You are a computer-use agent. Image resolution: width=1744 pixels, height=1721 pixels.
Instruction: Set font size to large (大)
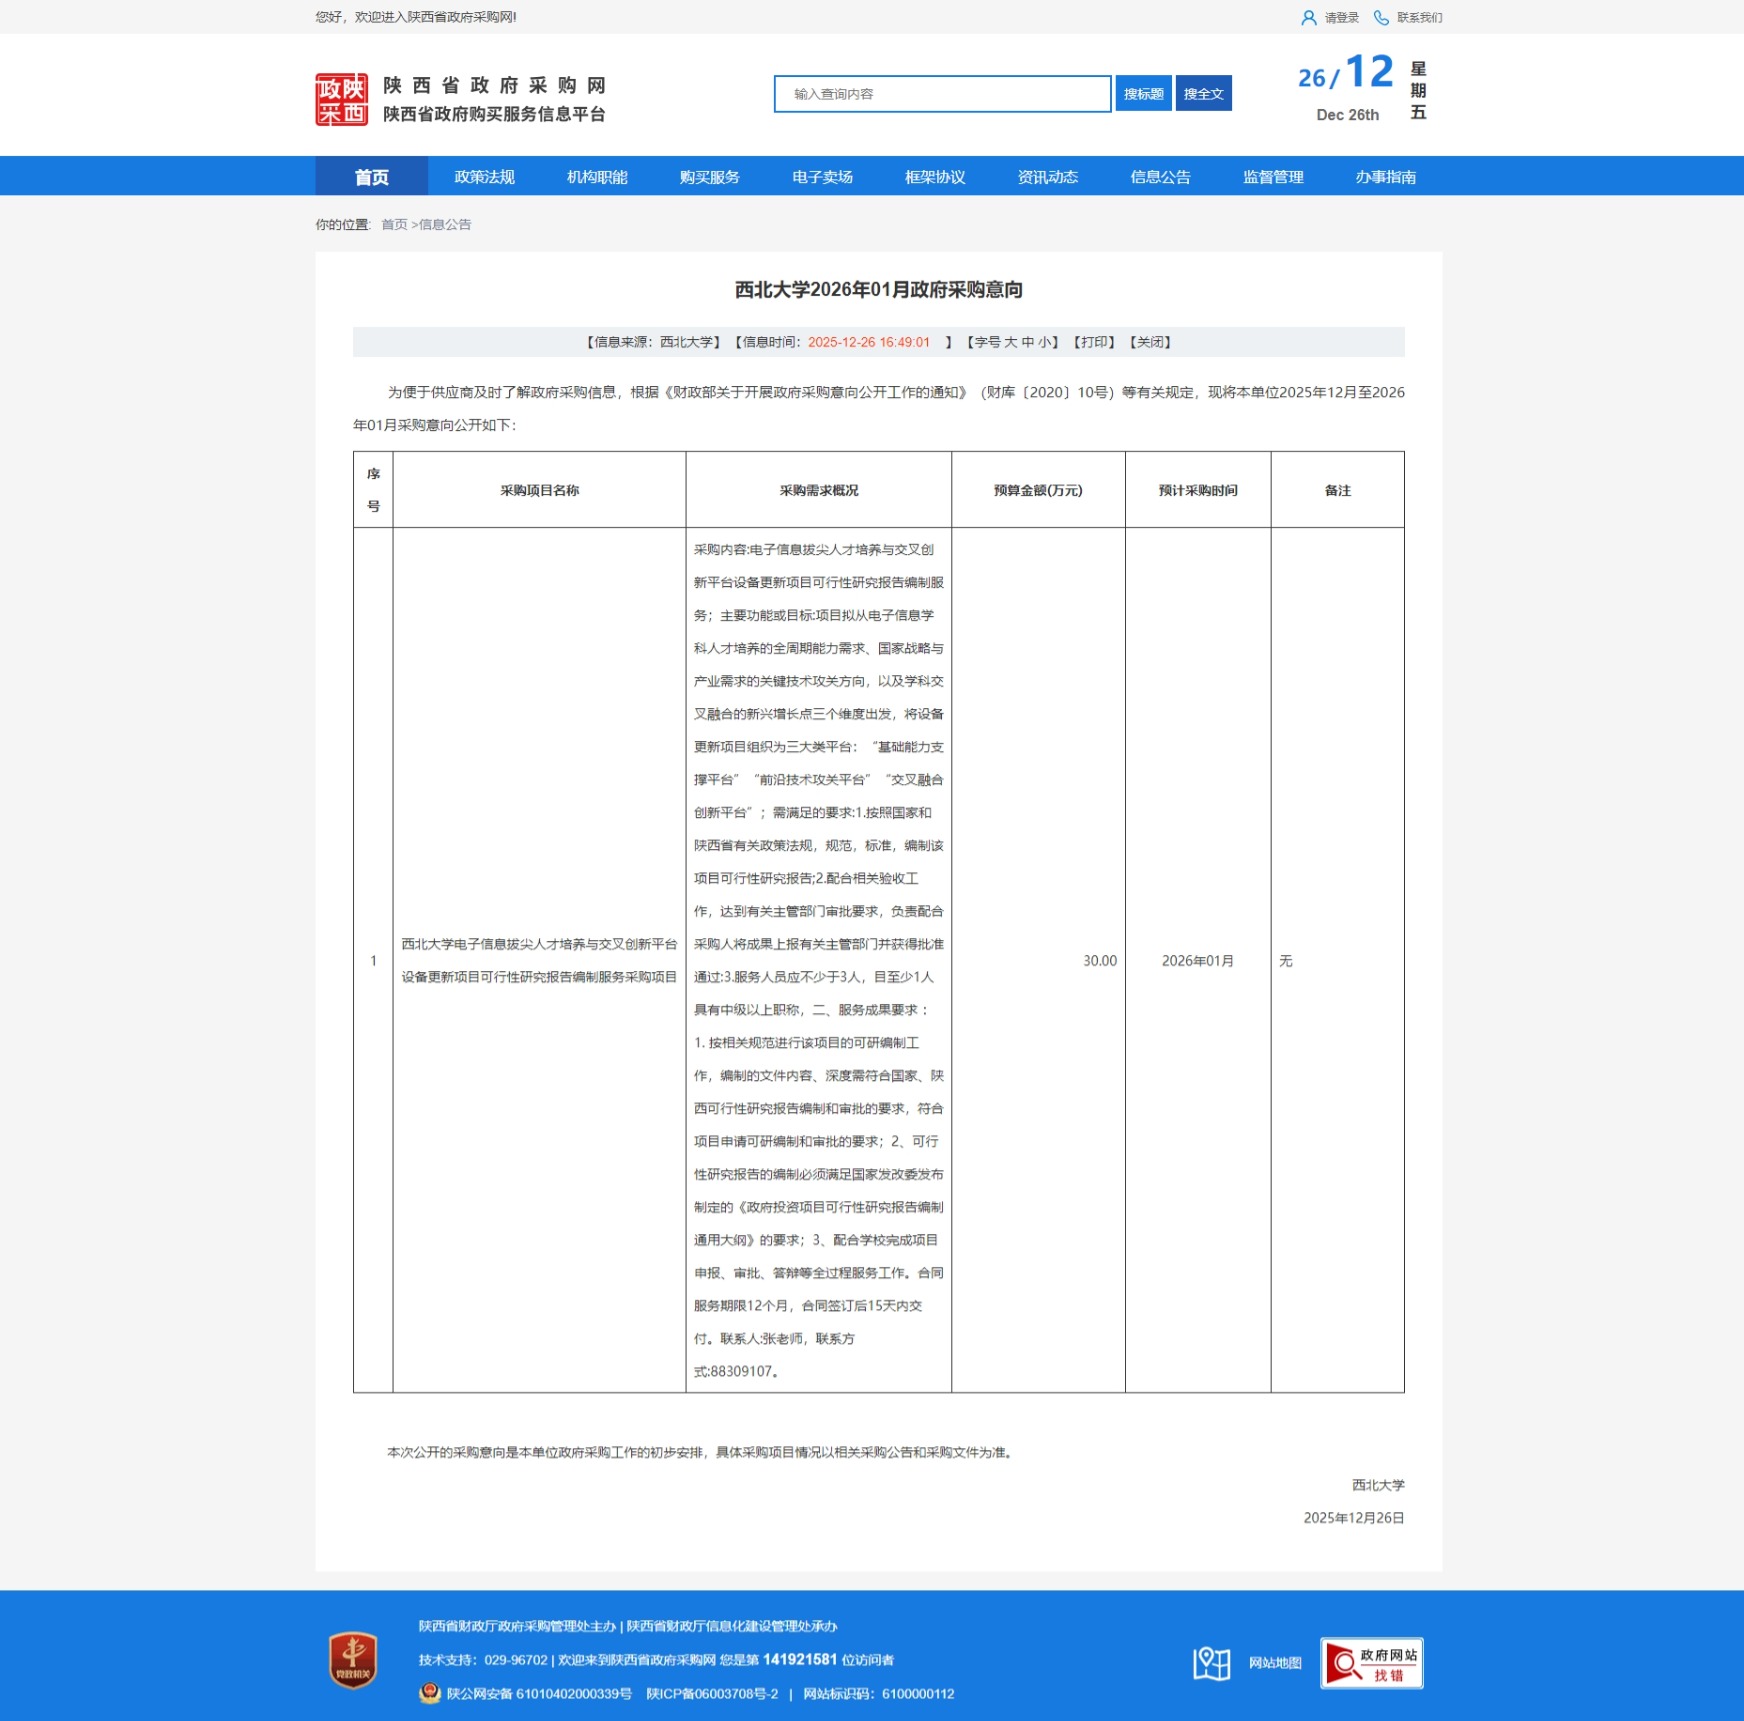point(1010,342)
